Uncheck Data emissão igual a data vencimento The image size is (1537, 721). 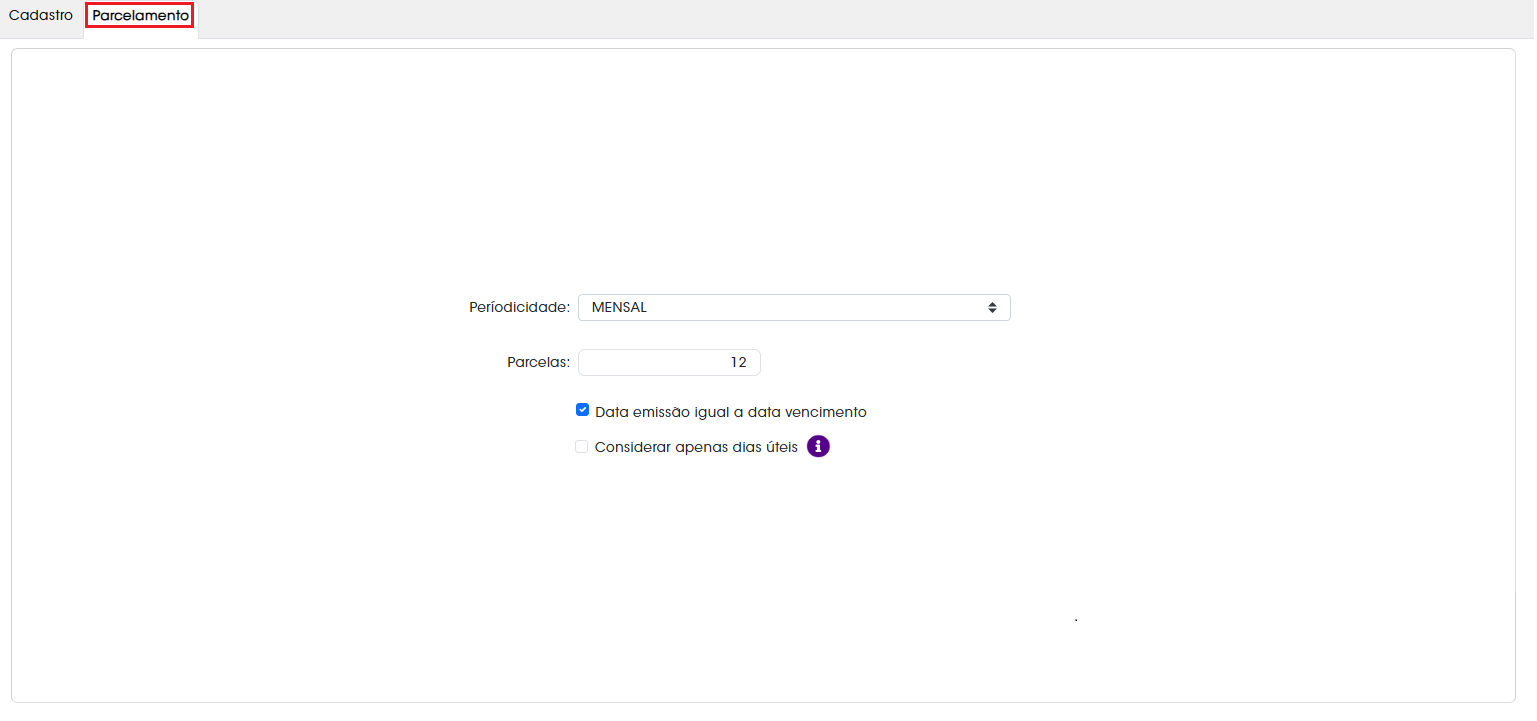(582, 410)
